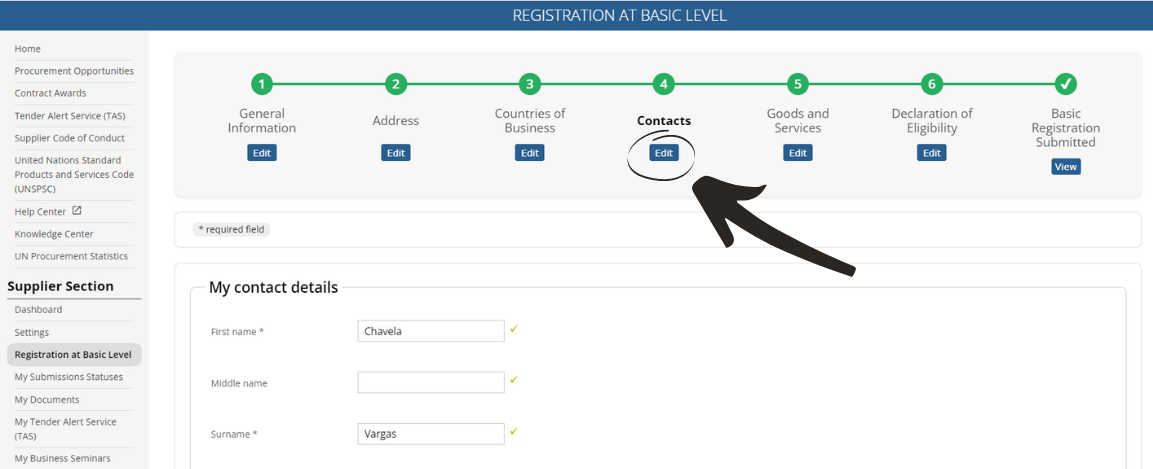1153x469 pixels.
Task: Open My Documents in Supplier Section
Action: (47, 400)
